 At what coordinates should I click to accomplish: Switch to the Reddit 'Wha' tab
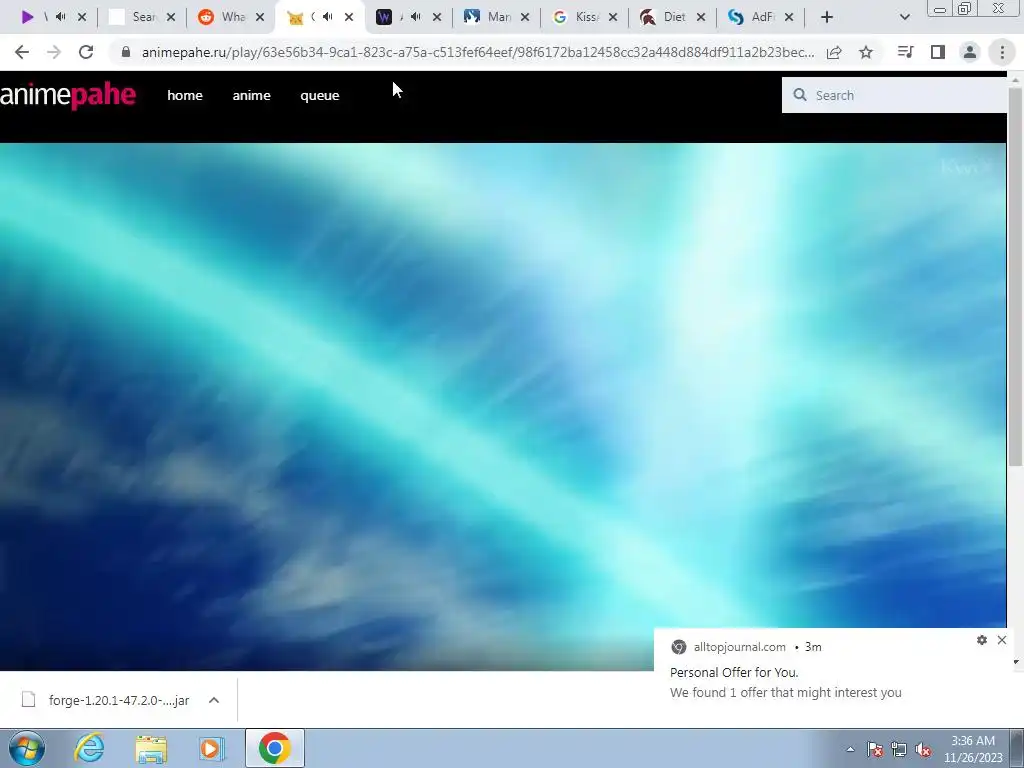tap(222, 17)
